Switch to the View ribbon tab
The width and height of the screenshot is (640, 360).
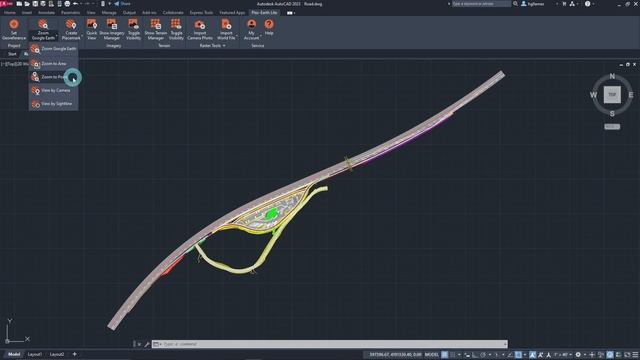pos(91,13)
